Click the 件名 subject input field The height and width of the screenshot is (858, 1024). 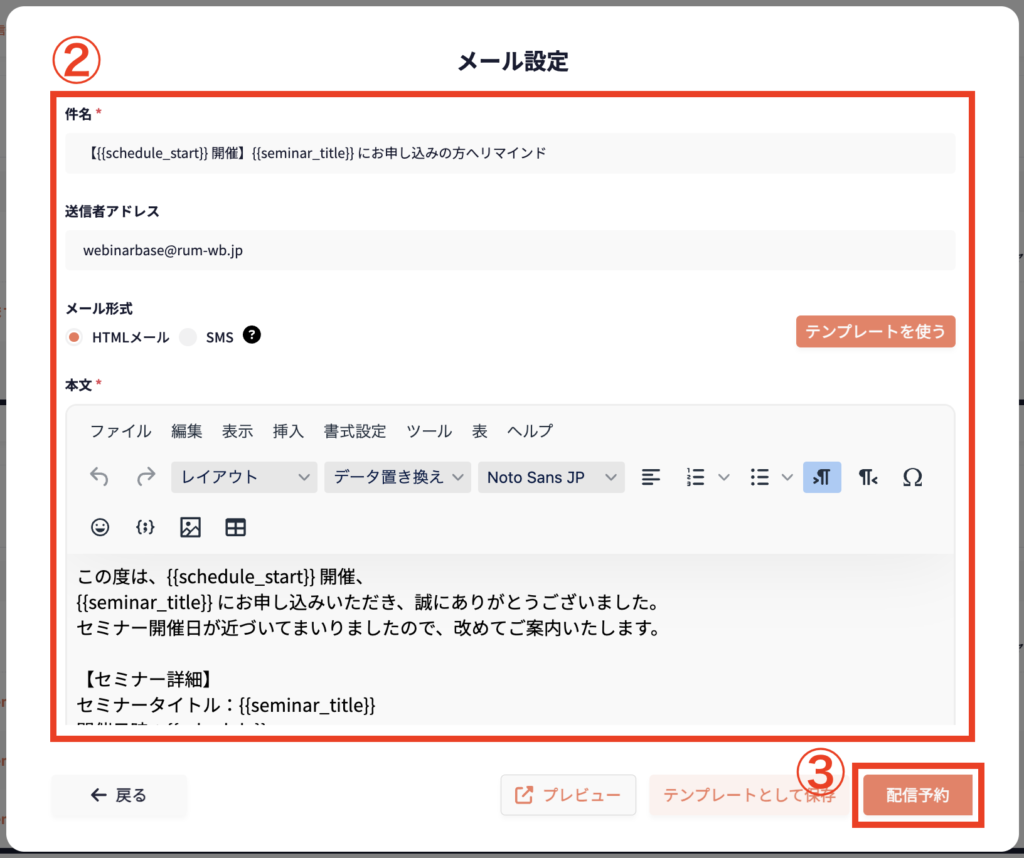click(x=510, y=153)
